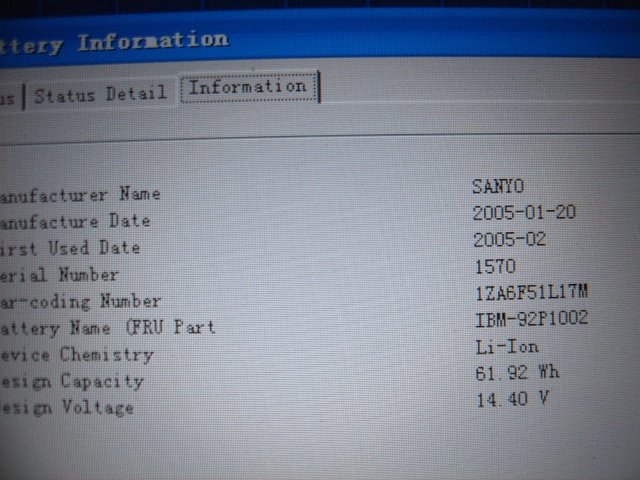Click the manufacturer value SANYO
Image resolution: width=640 pixels, height=480 pixels.
(498, 187)
